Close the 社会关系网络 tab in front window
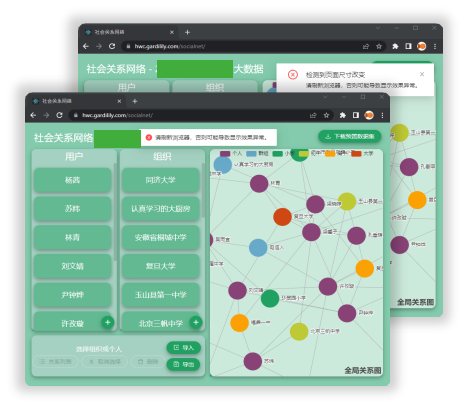 click(119, 101)
